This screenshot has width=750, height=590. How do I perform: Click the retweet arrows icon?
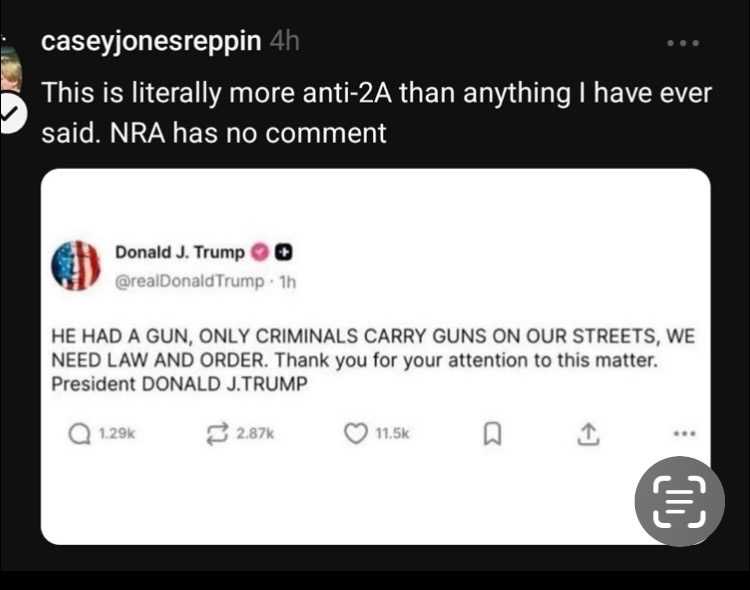click(216, 433)
